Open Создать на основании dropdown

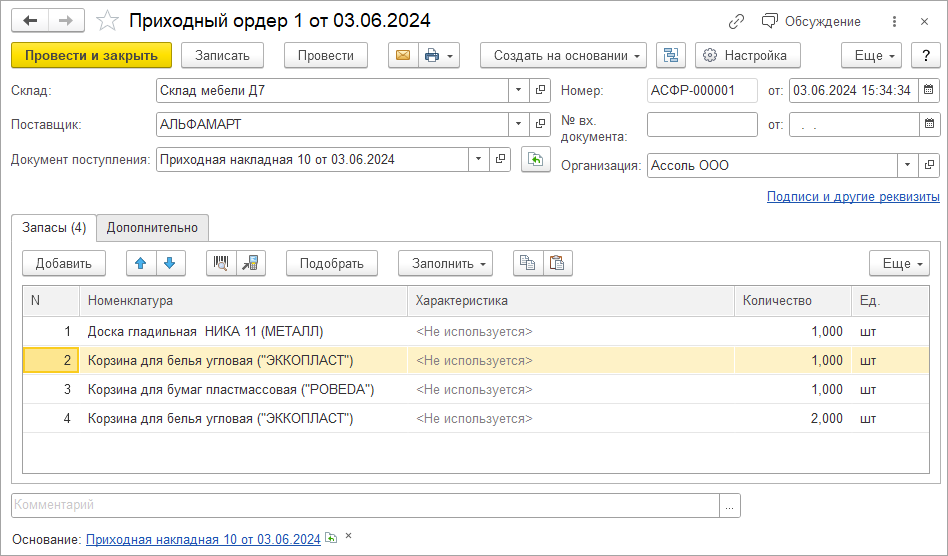point(563,56)
